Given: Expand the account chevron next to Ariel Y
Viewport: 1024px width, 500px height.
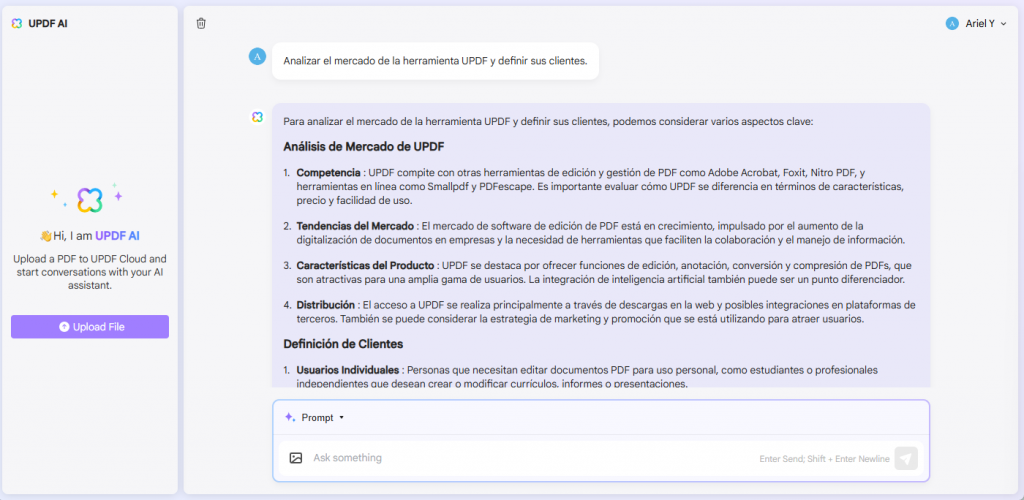Looking at the screenshot, I should tap(1004, 24).
